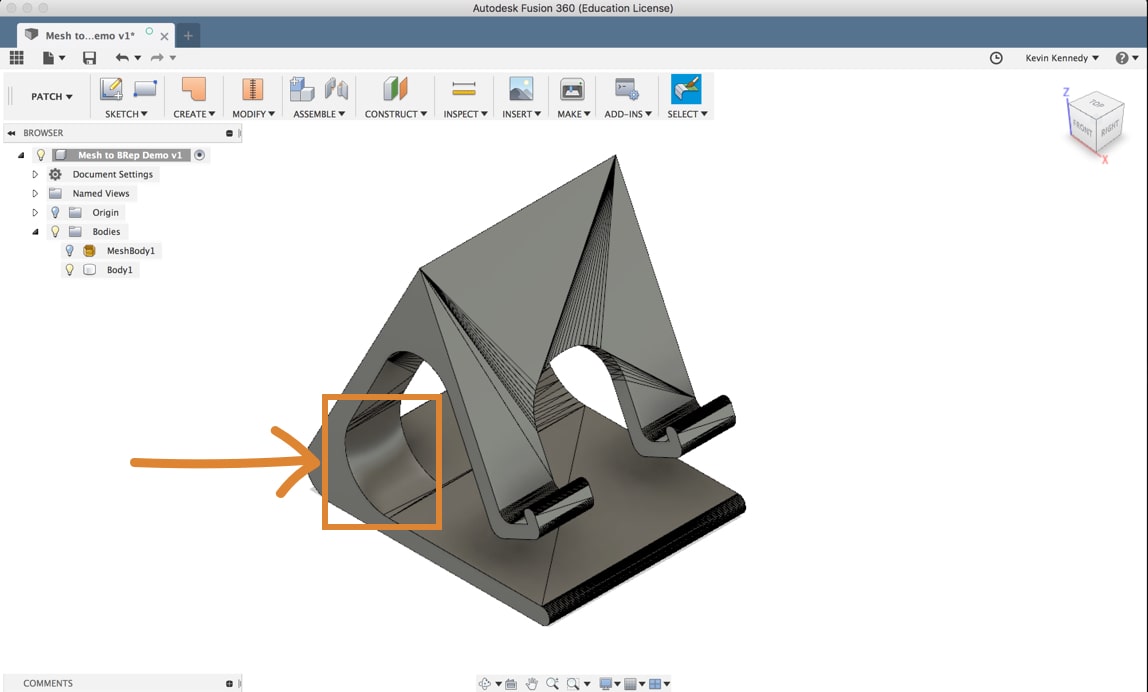Expand Document Settings tree node

(34, 174)
